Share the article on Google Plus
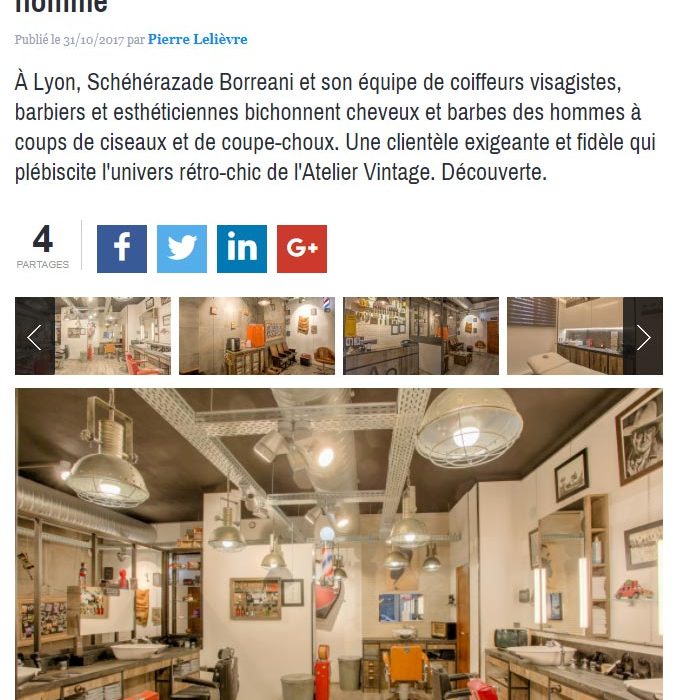The height and width of the screenshot is (700, 678). (302, 249)
